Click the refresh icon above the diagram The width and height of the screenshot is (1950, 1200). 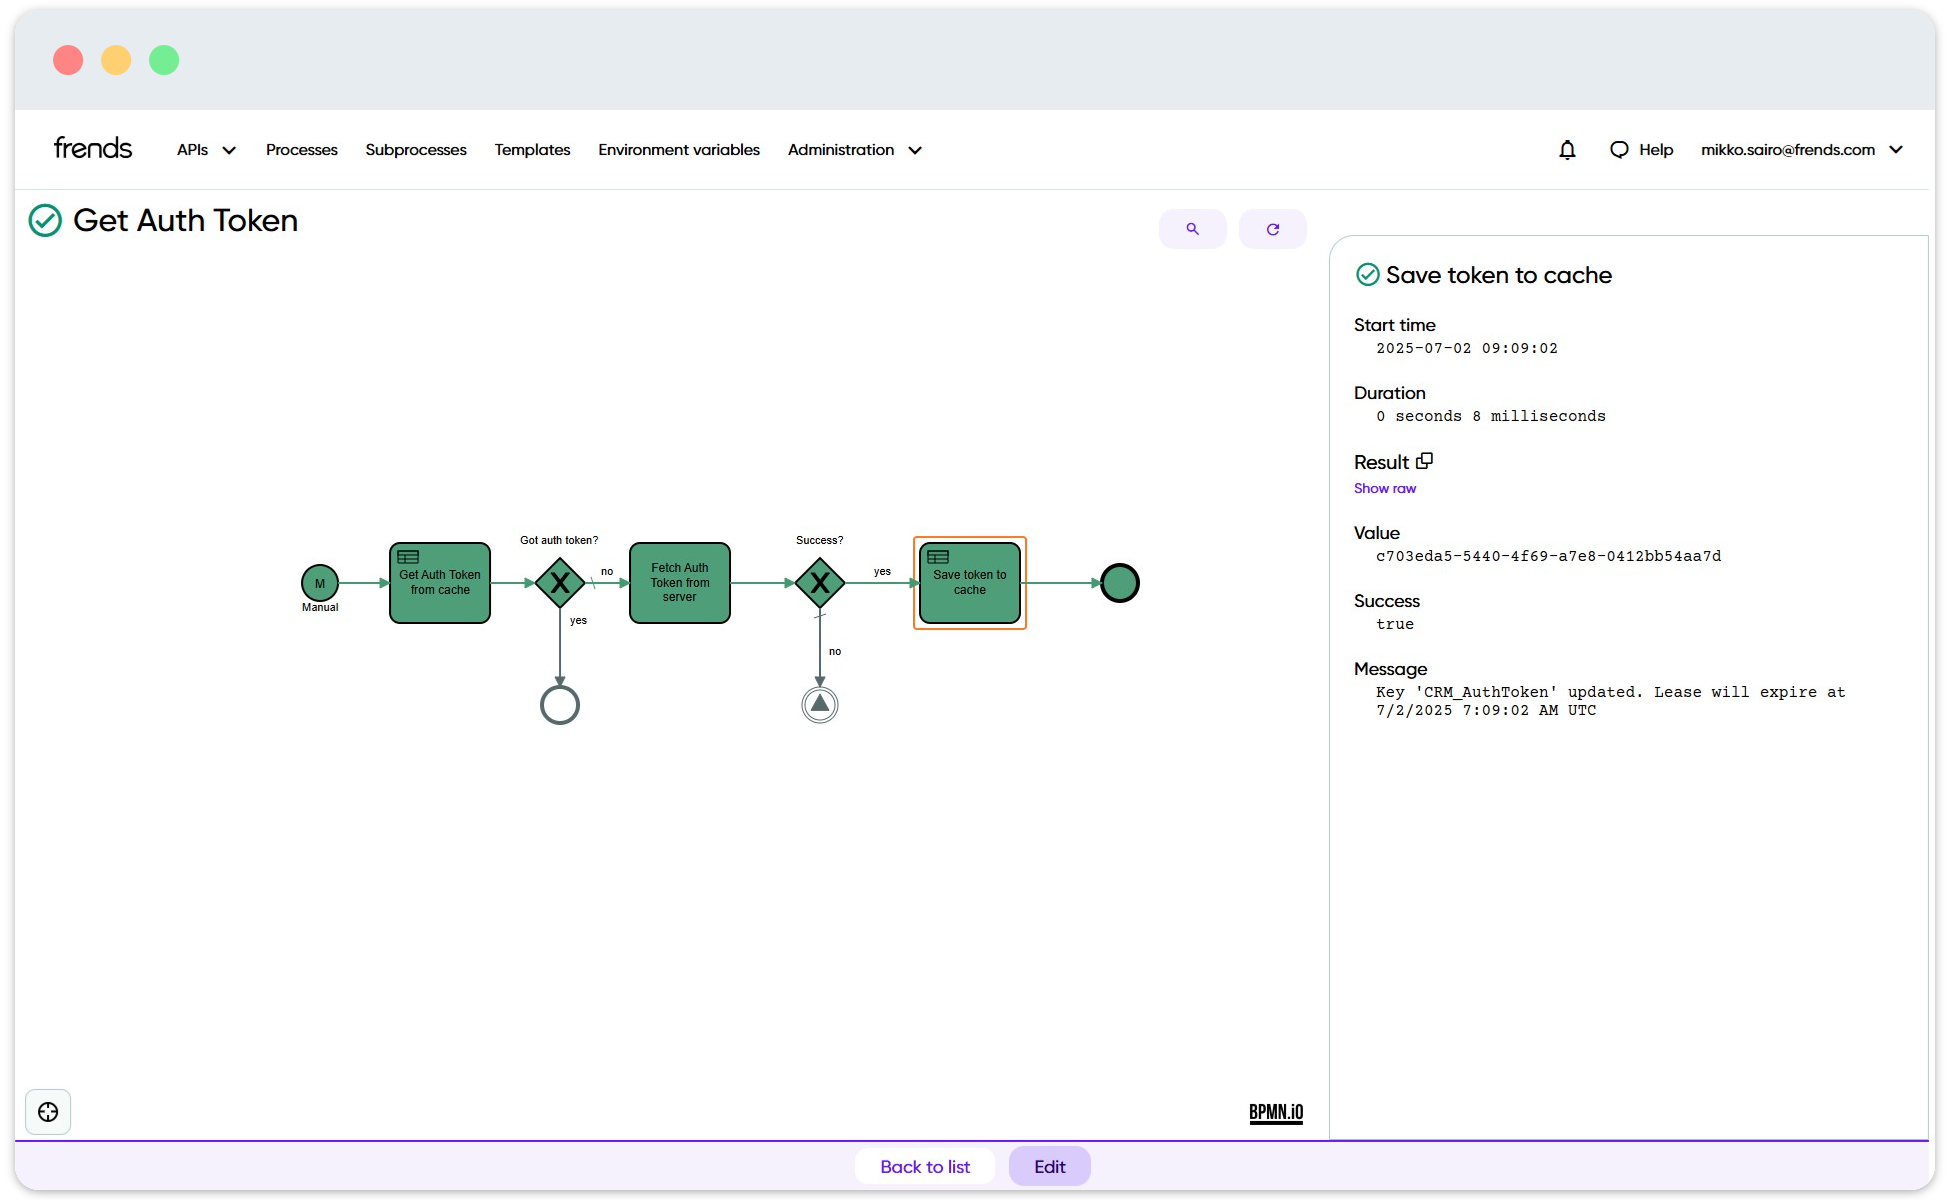(1272, 228)
